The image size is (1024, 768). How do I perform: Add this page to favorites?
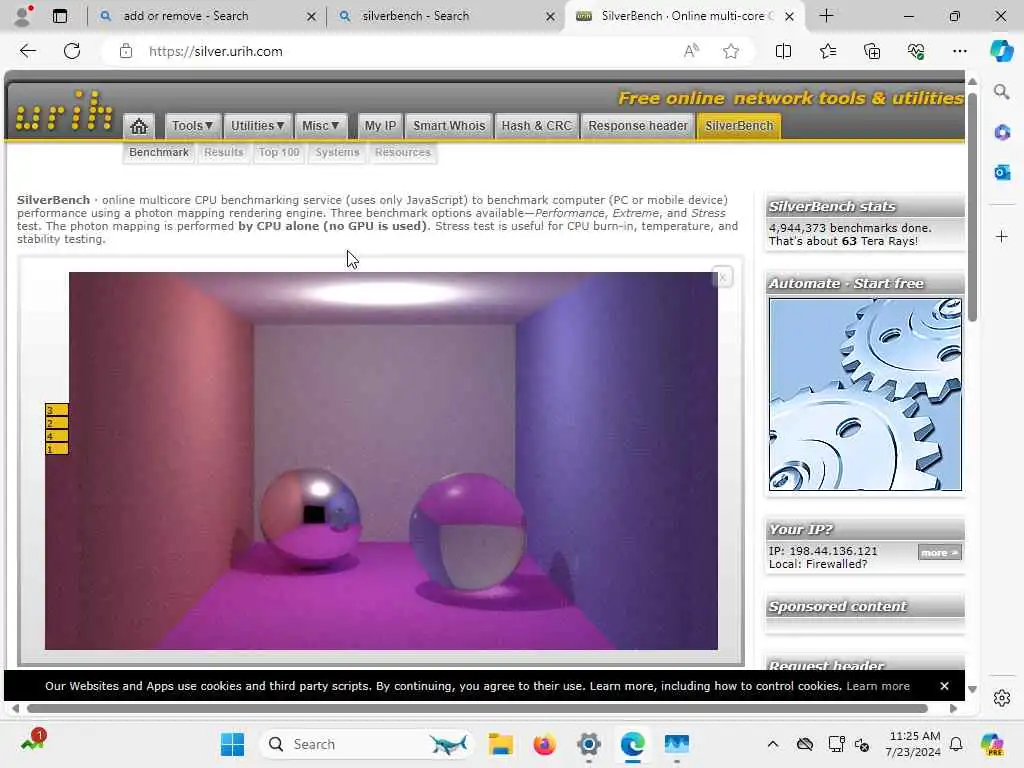pos(731,51)
